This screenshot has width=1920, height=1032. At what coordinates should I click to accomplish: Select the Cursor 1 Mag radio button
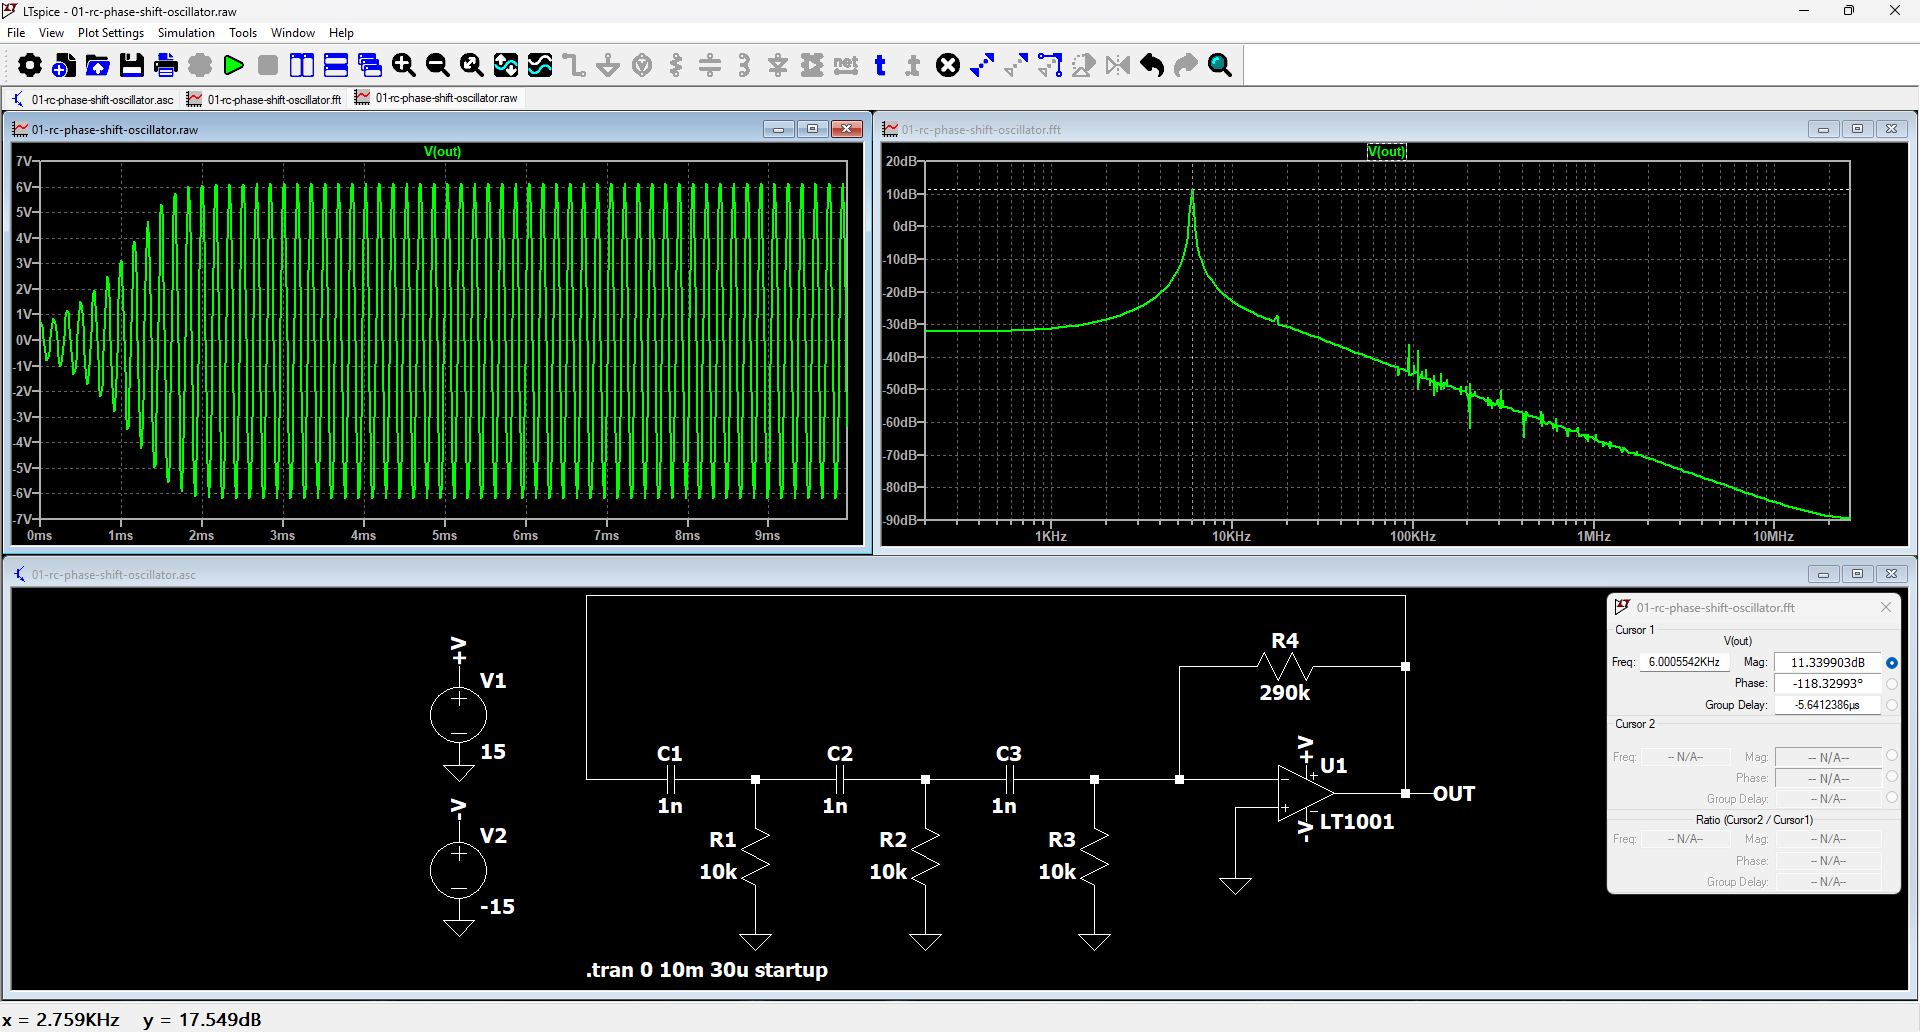[x=1891, y=663]
